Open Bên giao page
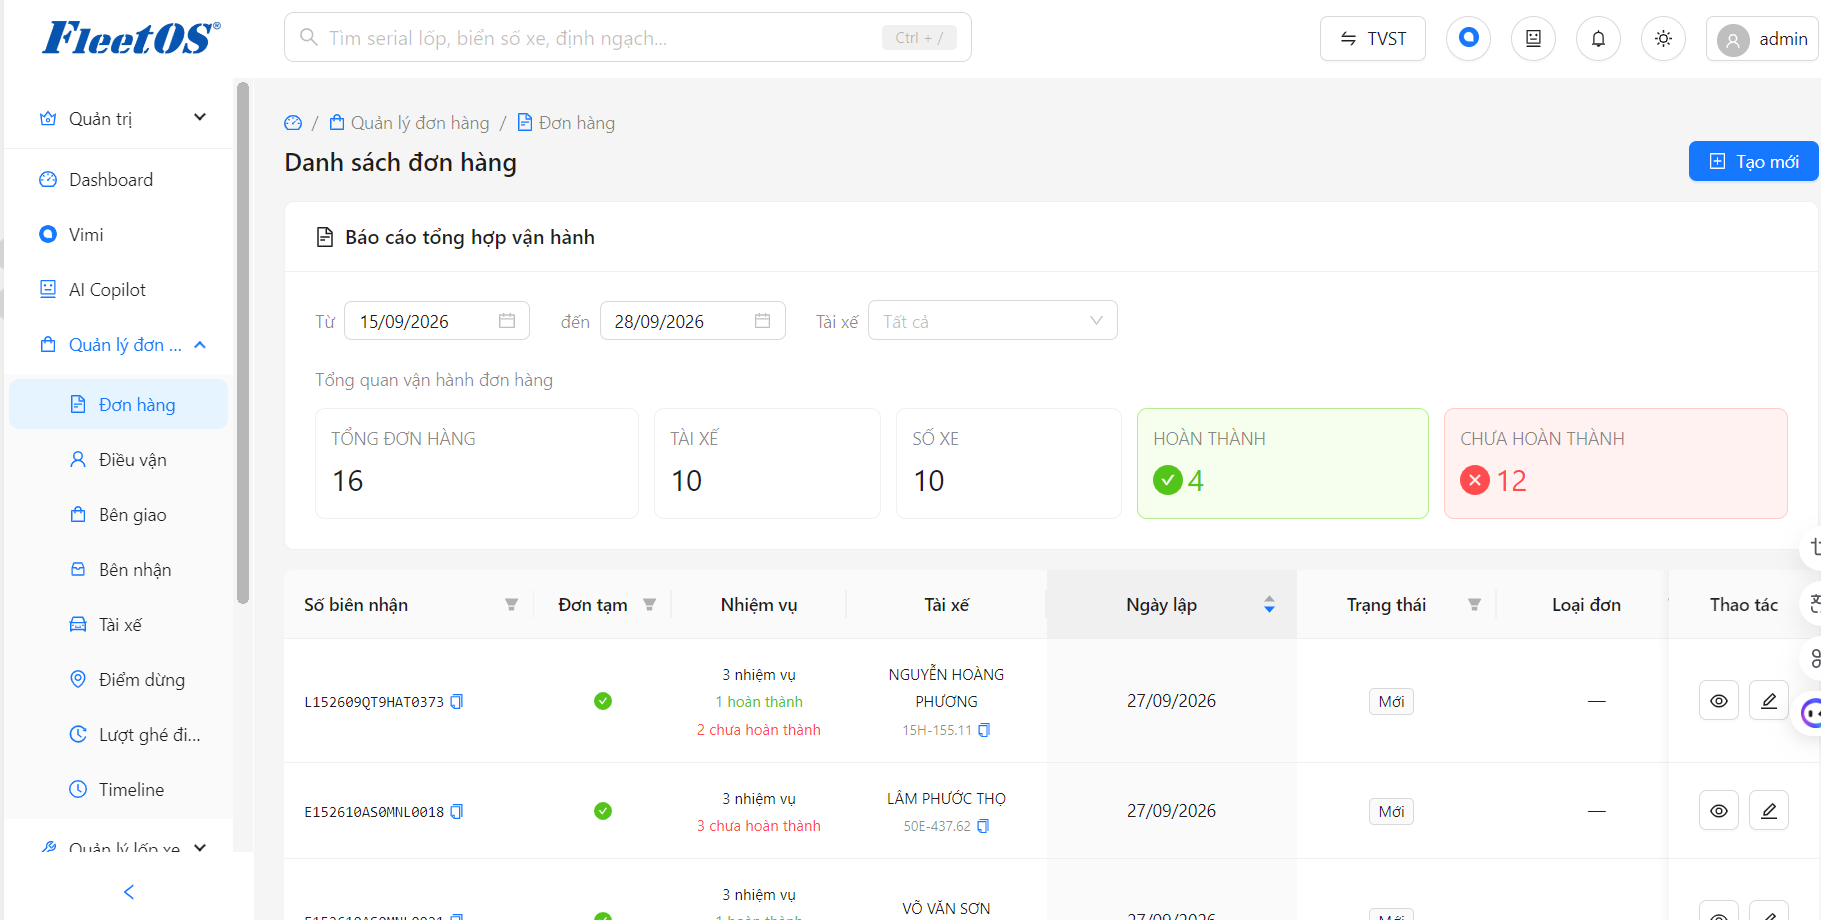1821x920 pixels. 120,515
